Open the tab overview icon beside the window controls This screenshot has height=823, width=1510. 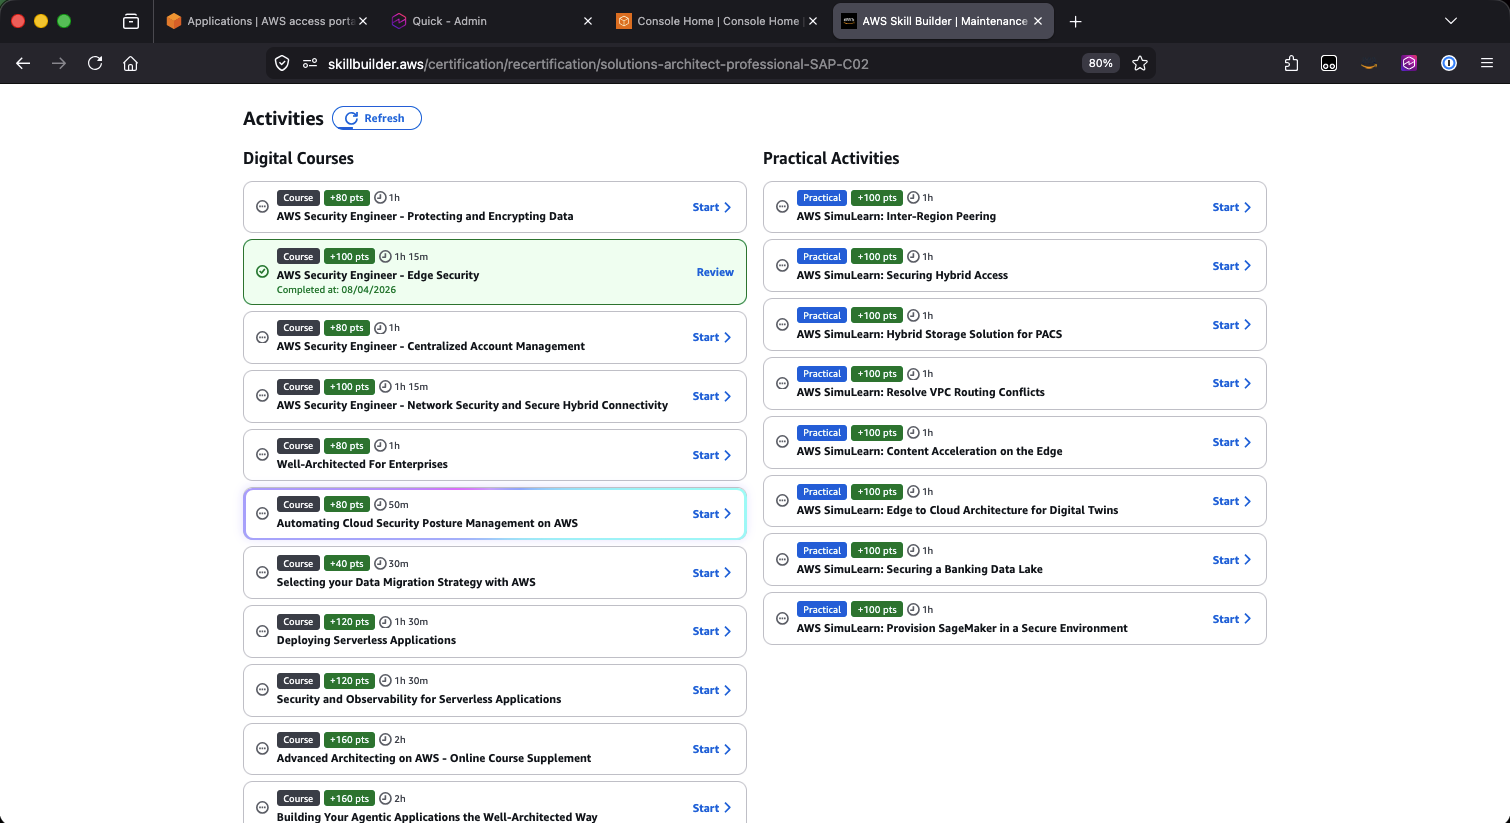(131, 21)
